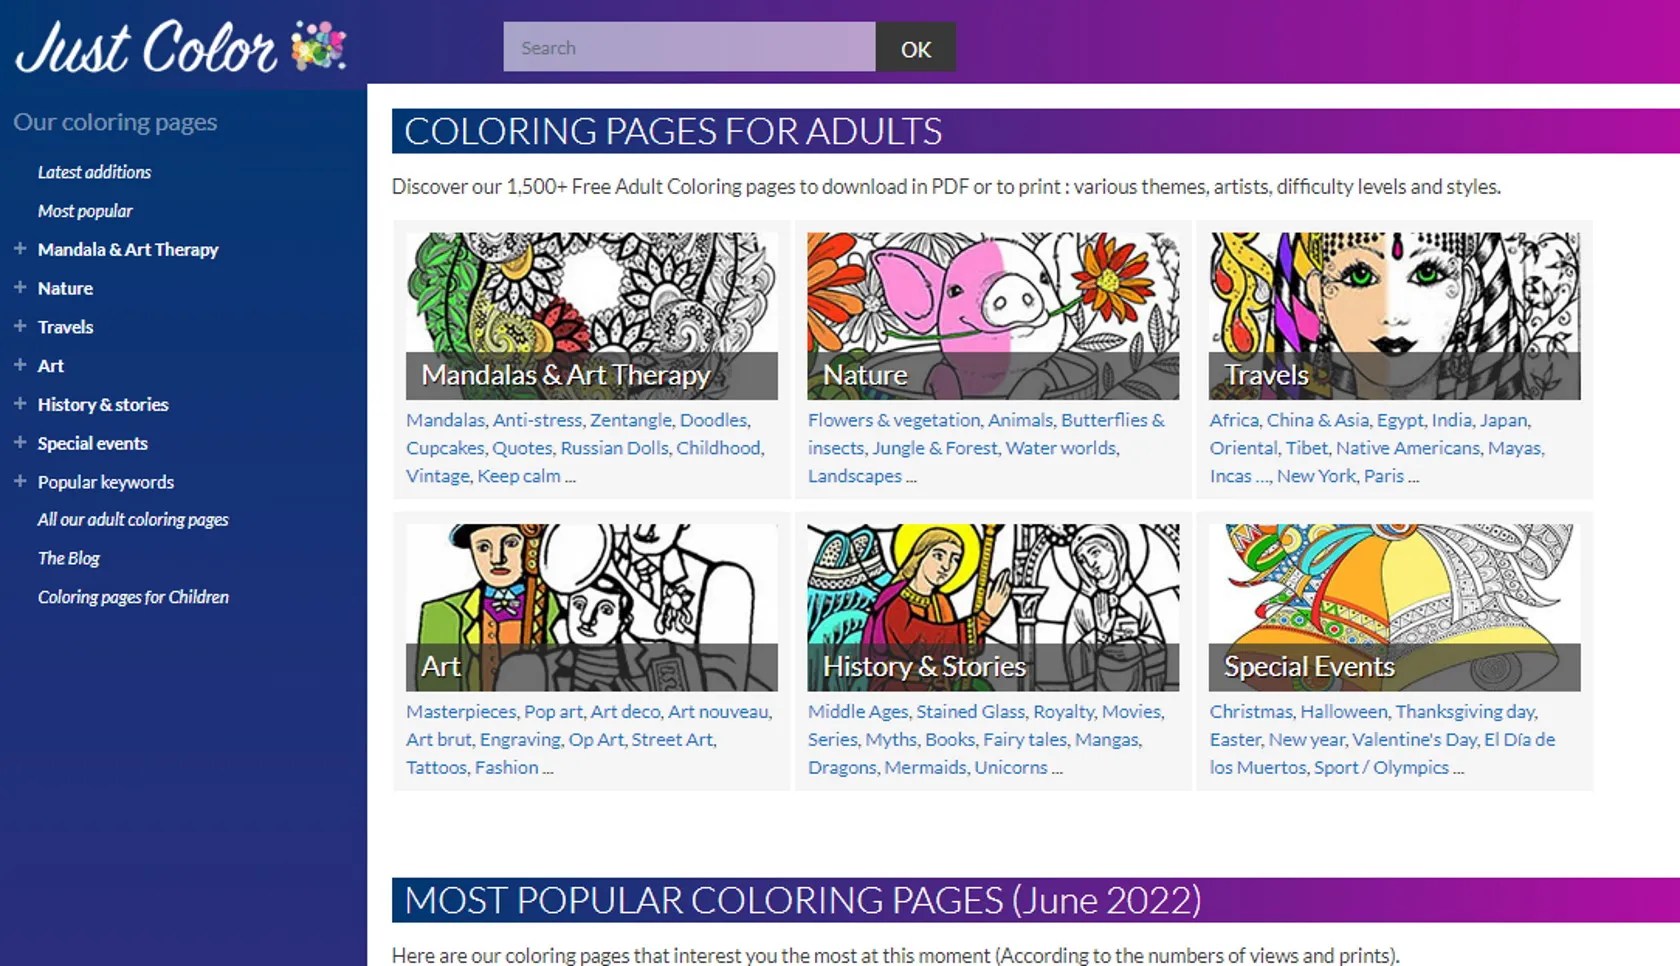
Task: Open the Travels category thumbnail
Action: coord(1394,315)
